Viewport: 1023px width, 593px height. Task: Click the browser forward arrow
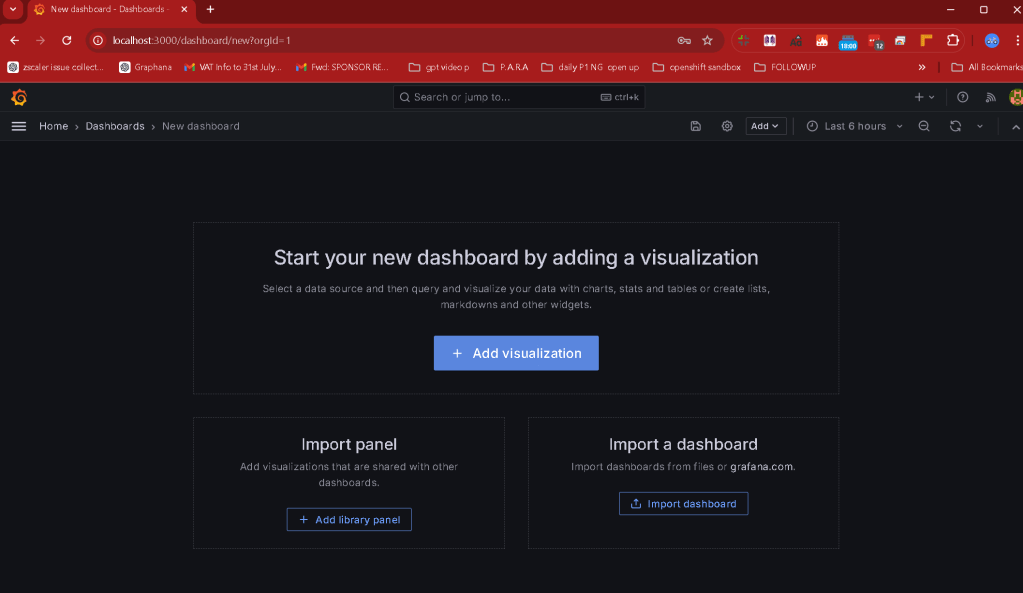point(40,40)
